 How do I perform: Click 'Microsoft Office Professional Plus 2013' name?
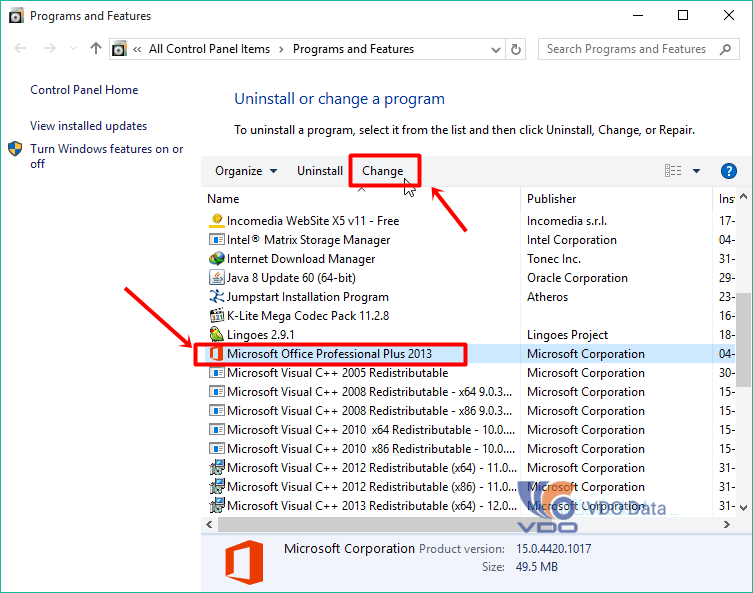tap(329, 354)
